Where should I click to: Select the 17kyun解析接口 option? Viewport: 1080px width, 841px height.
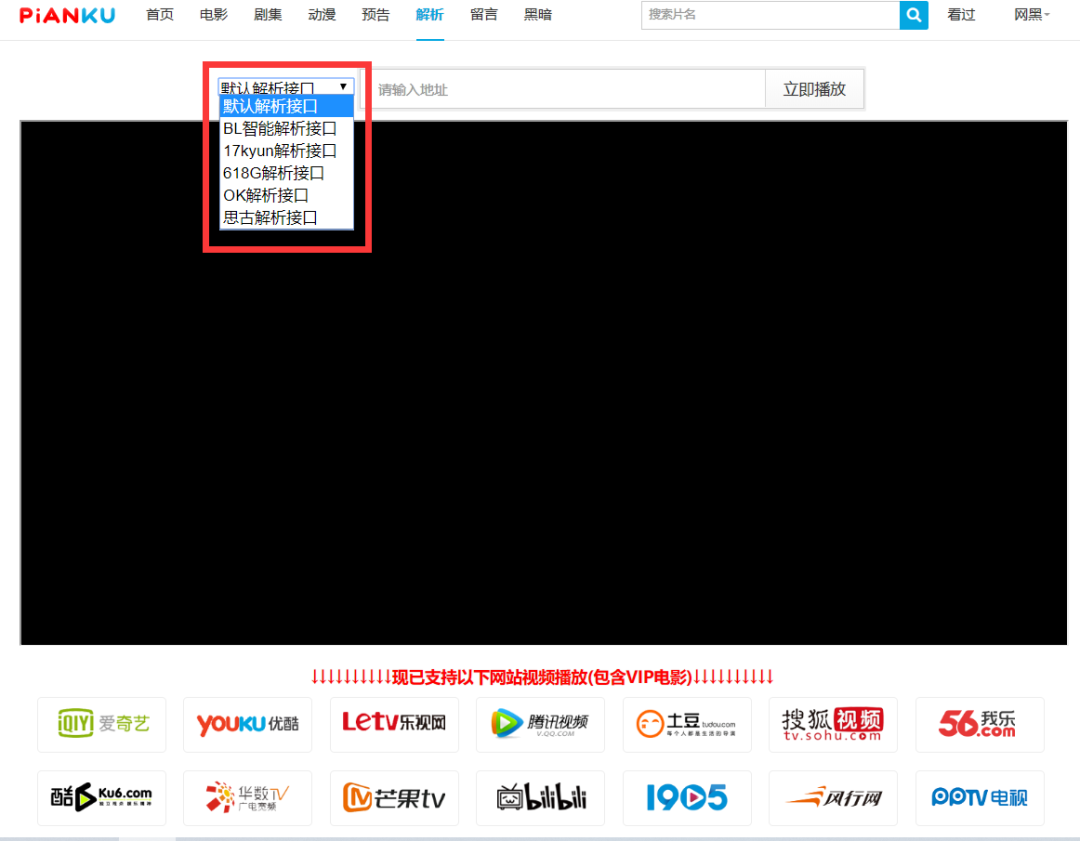280,151
